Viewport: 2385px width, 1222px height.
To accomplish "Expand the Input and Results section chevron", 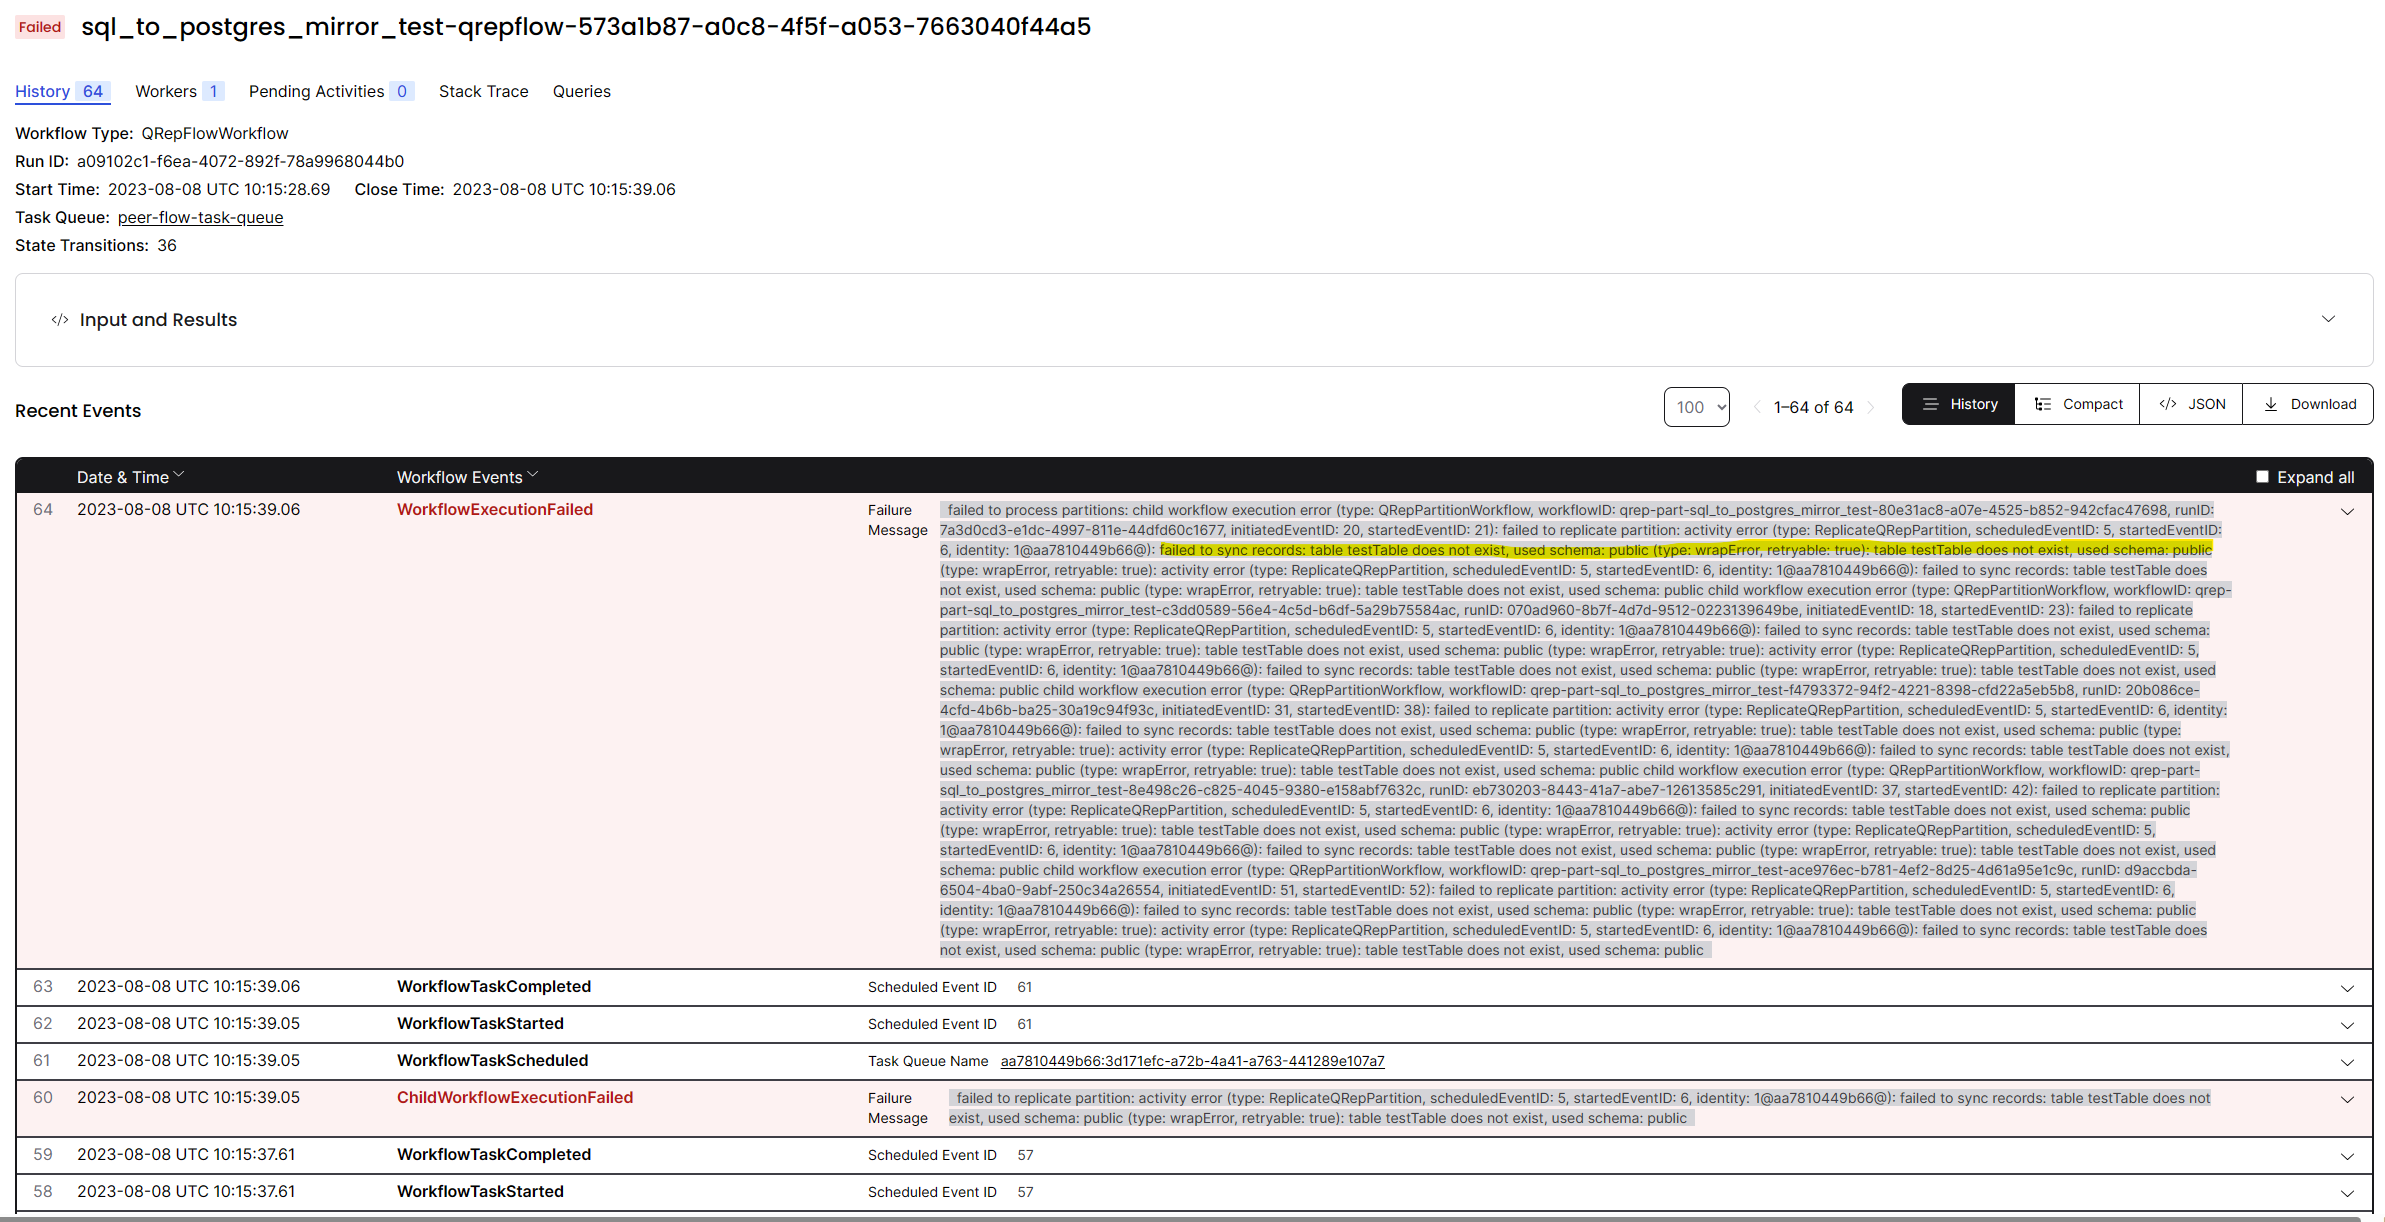I will 2328,319.
